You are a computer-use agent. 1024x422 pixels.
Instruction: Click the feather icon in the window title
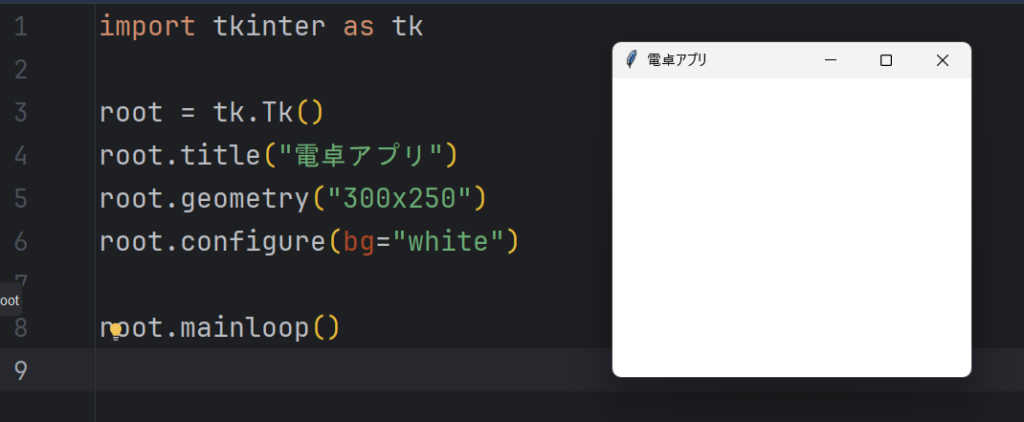tap(631, 60)
